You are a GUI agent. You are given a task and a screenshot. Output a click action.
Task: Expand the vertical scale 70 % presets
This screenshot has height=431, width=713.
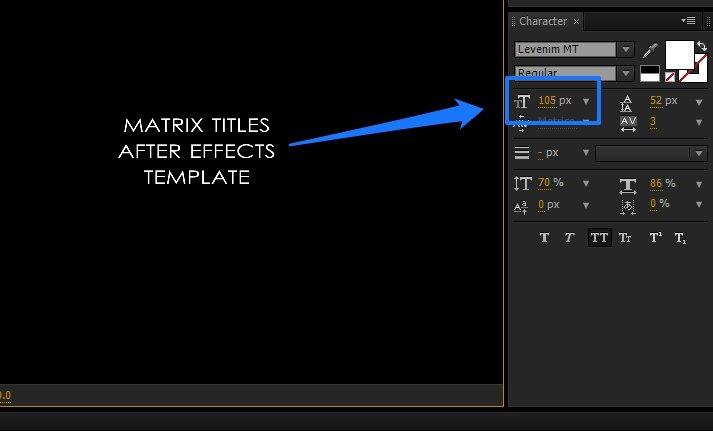[x=586, y=184]
